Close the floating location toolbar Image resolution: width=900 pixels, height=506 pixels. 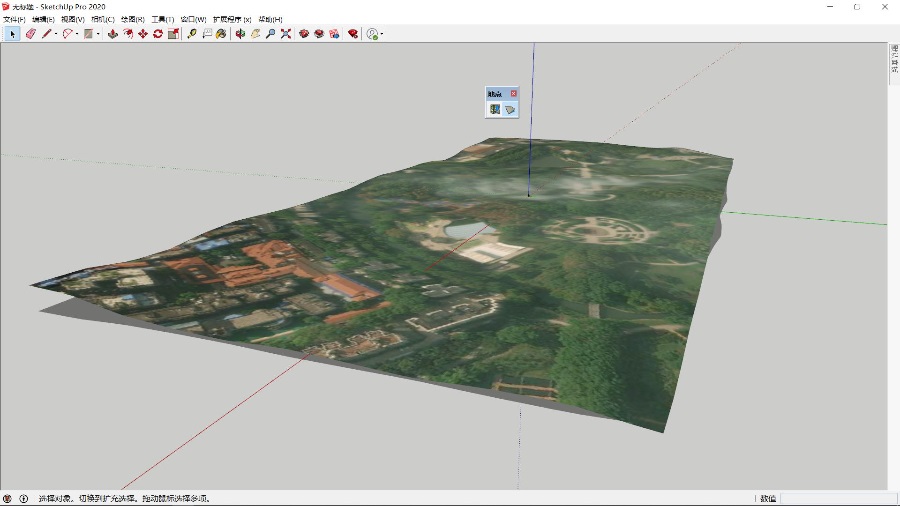[514, 93]
